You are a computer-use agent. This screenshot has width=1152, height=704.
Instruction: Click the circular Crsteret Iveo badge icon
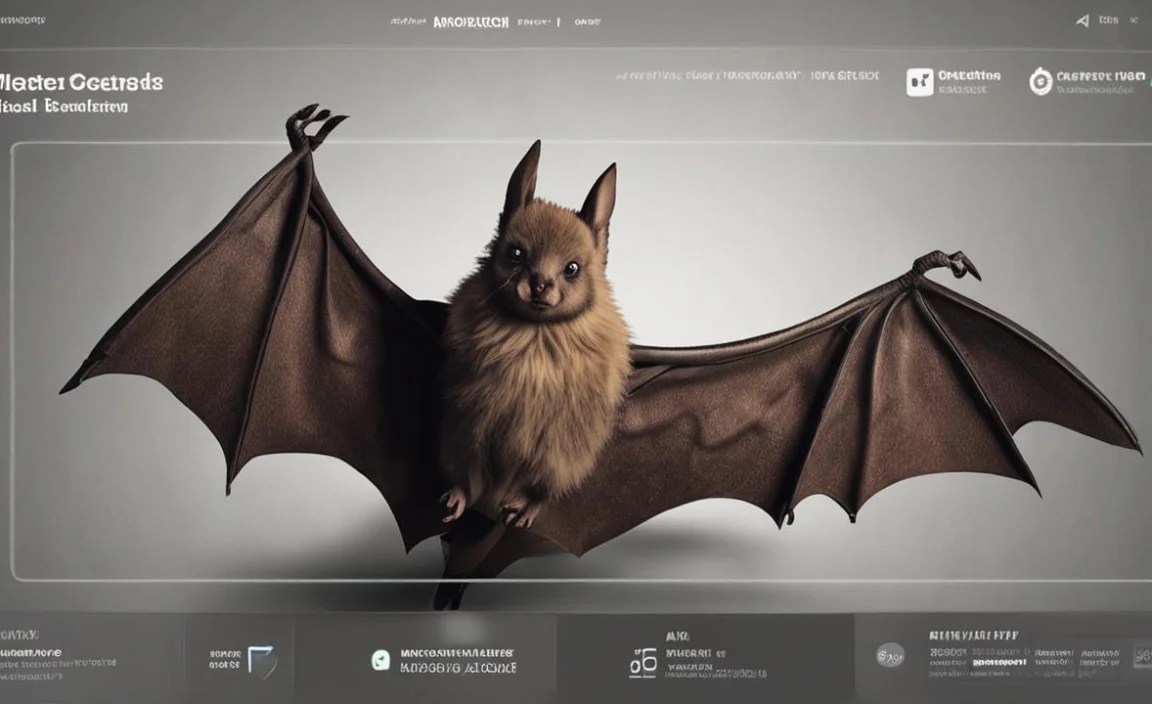tap(1041, 80)
